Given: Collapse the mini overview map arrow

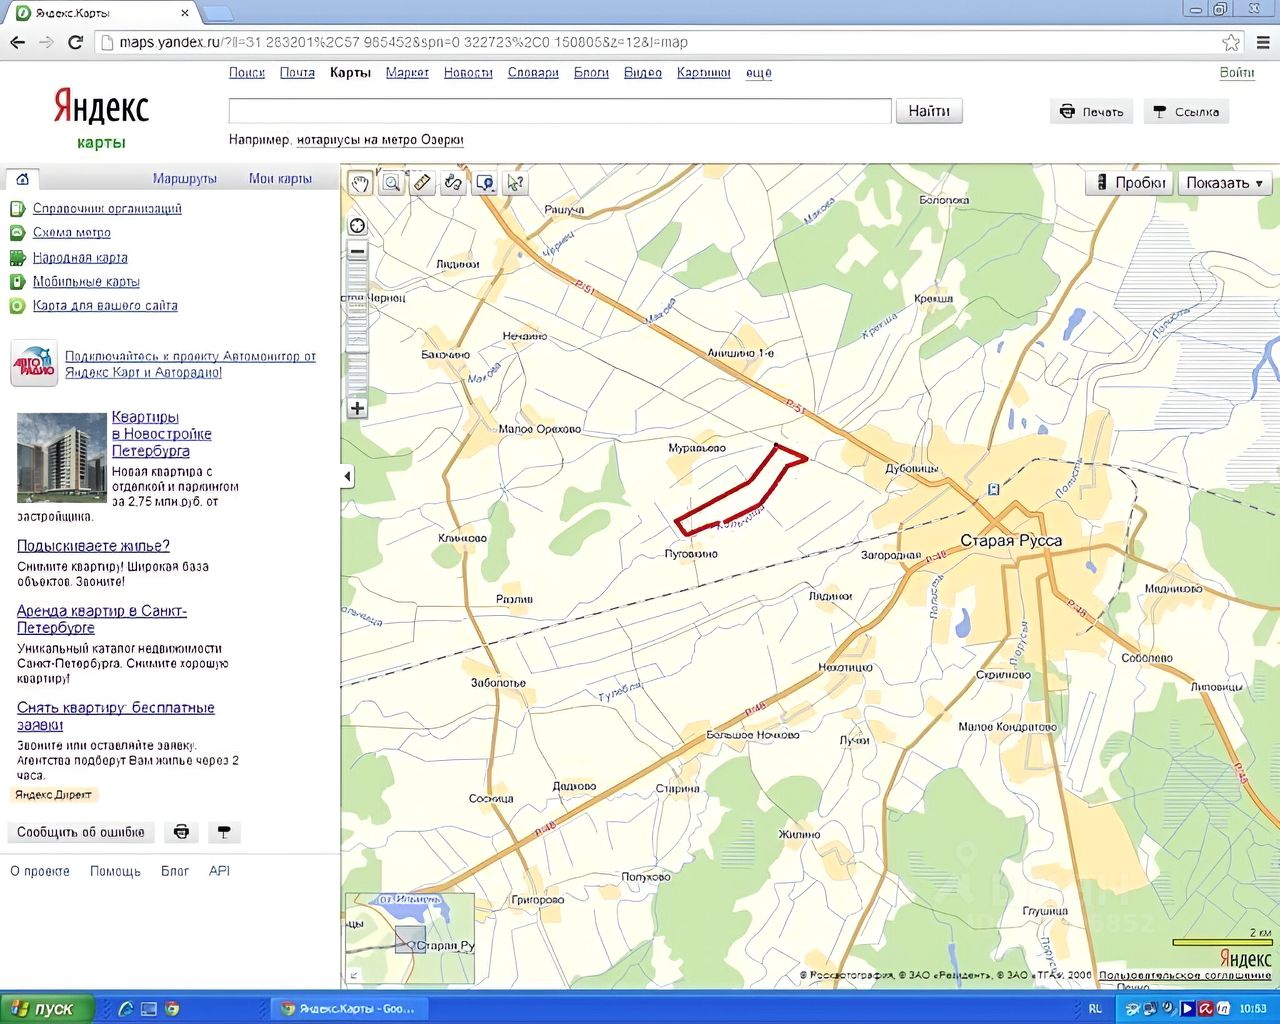Looking at the screenshot, I should [x=353, y=975].
